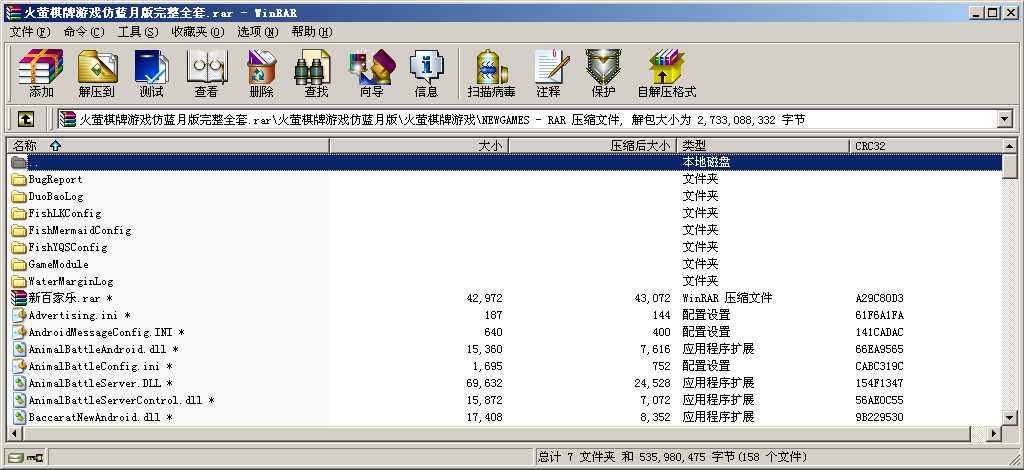Image resolution: width=1024 pixels, height=470 pixels.
Task: Open the 向导 (Wizard) toolbar icon
Action: pyautogui.click(x=372, y=67)
